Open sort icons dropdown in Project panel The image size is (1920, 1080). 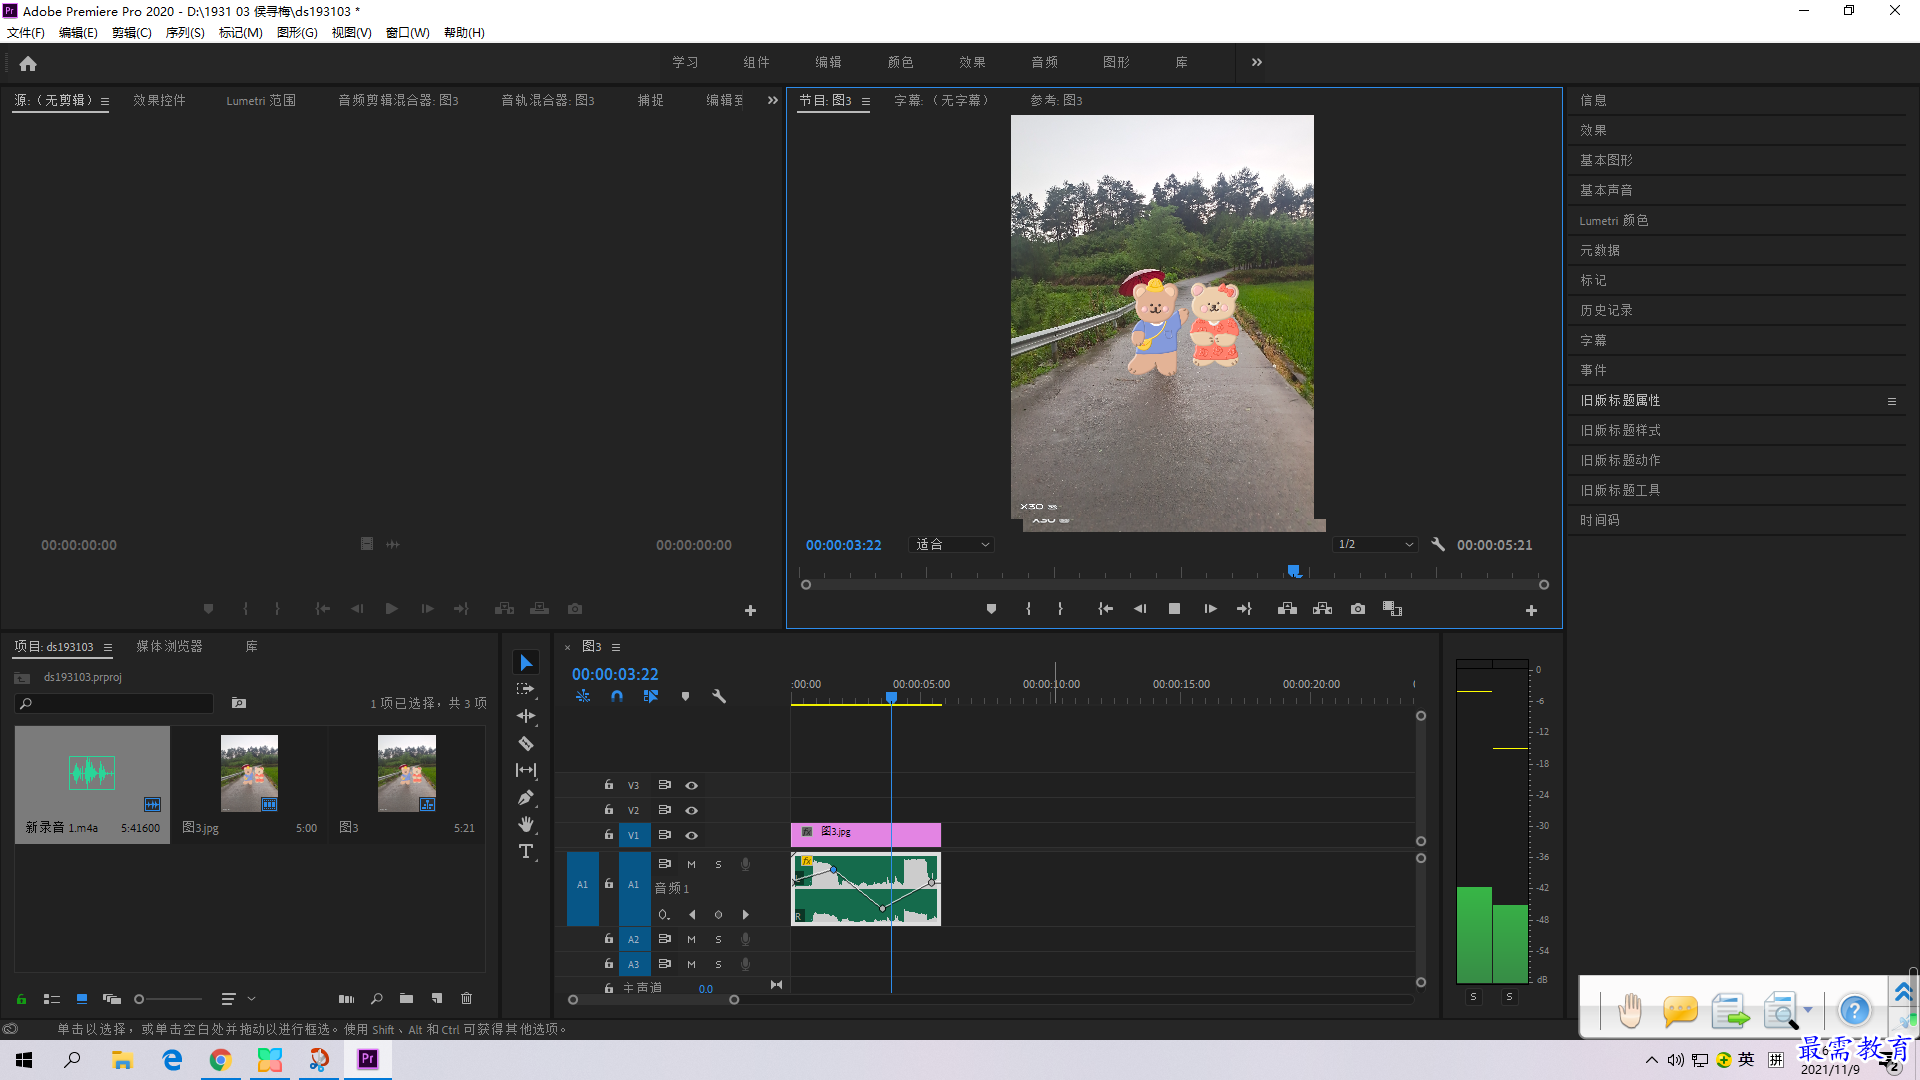point(237,998)
